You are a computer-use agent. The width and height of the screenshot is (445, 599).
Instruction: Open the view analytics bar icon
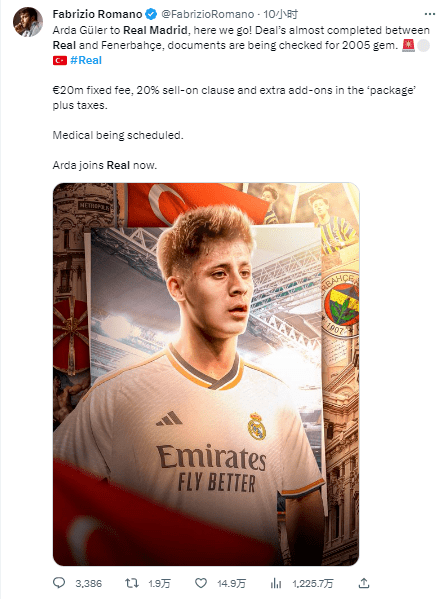tap(276, 583)
